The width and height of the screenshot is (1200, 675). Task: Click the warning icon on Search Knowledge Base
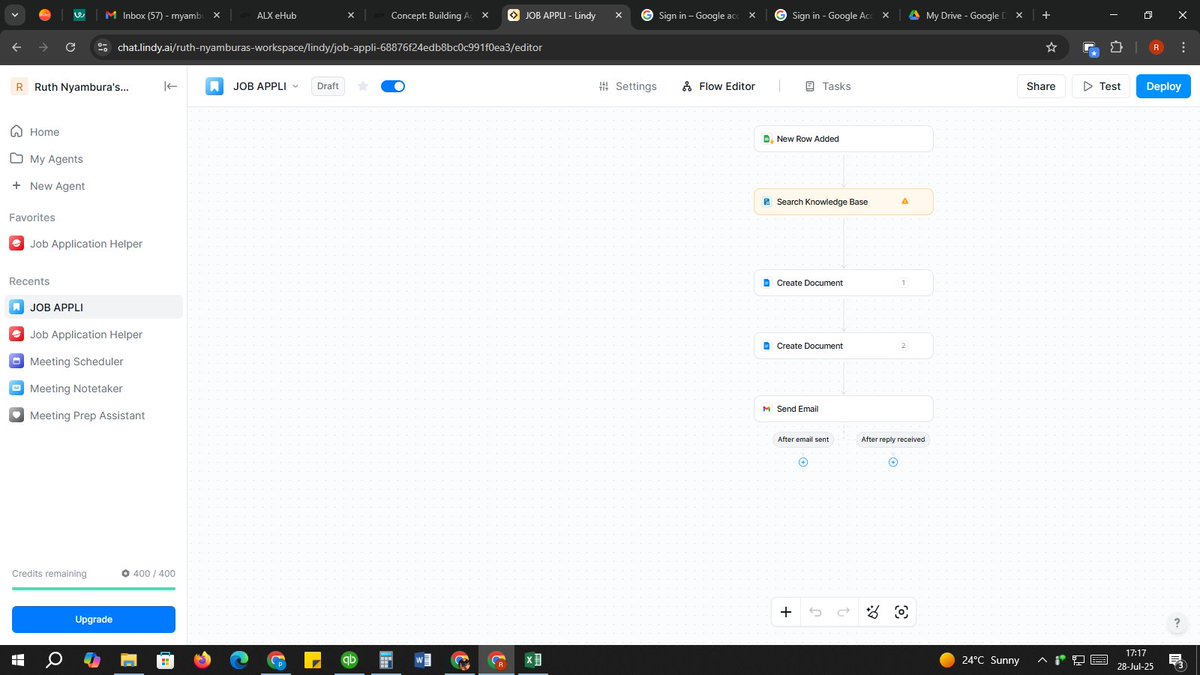905,201
